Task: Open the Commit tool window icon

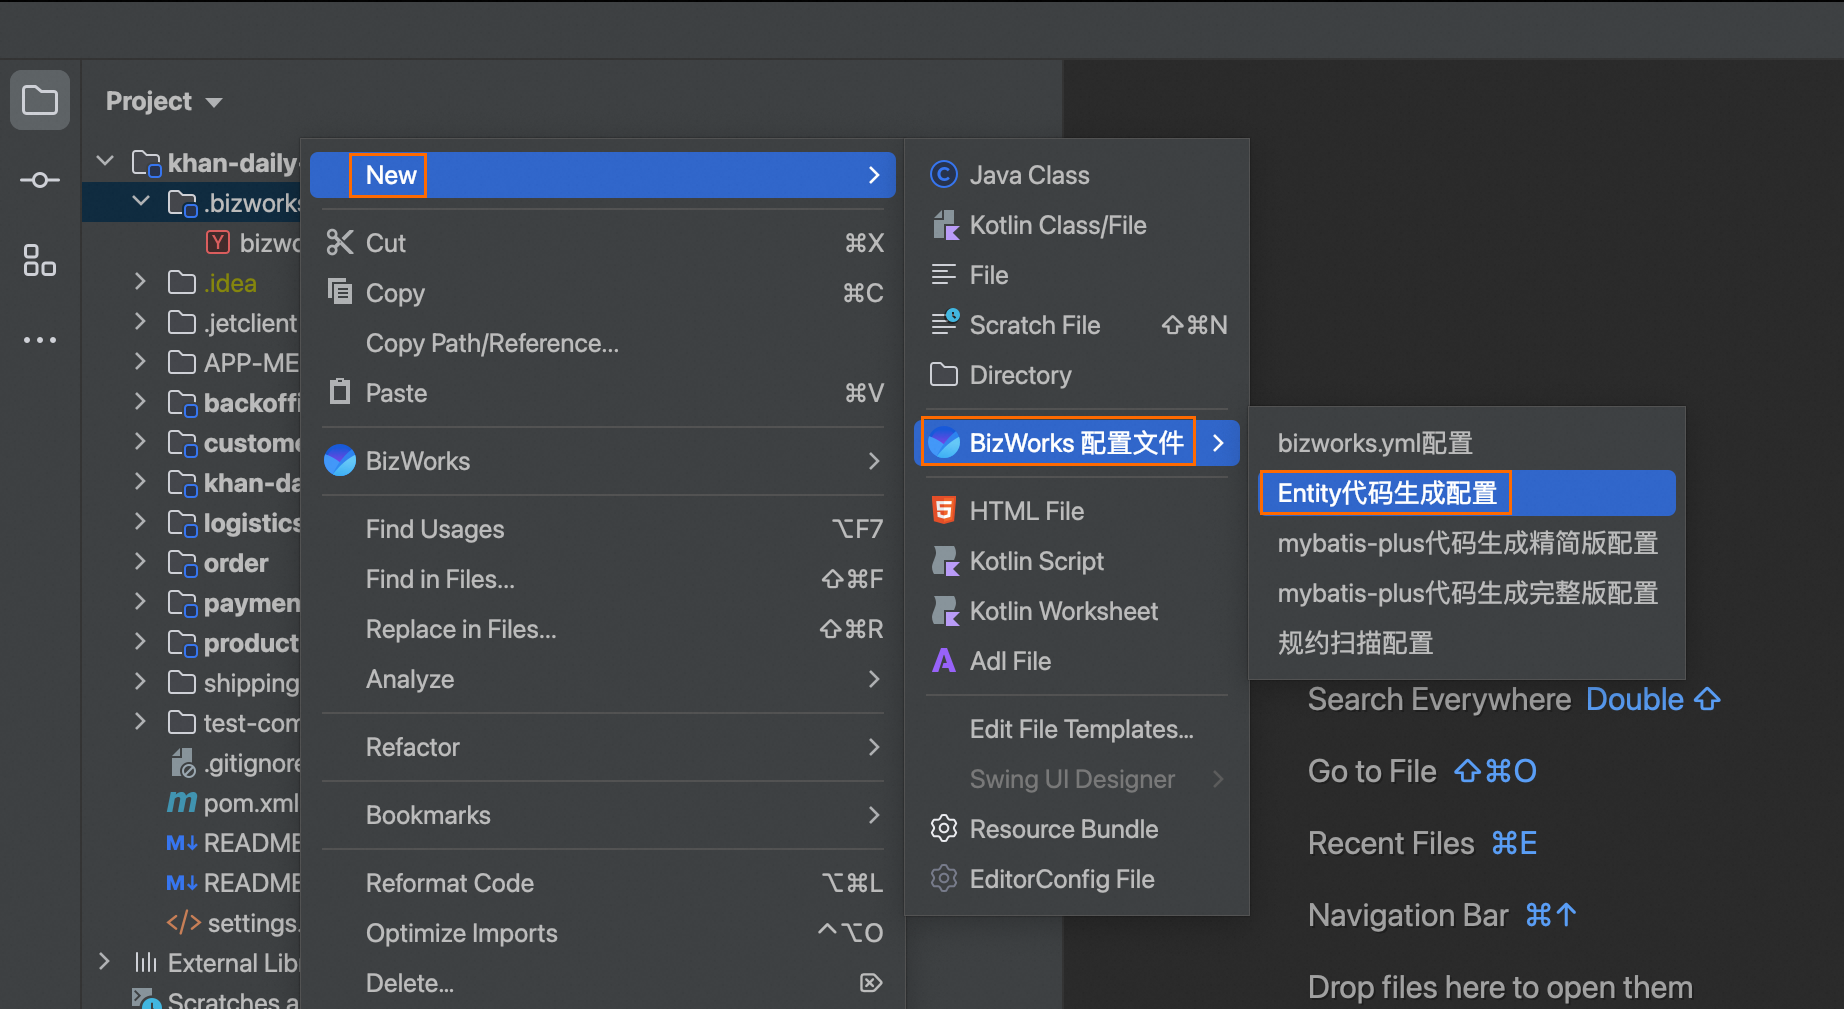Action: coord(40,180)
